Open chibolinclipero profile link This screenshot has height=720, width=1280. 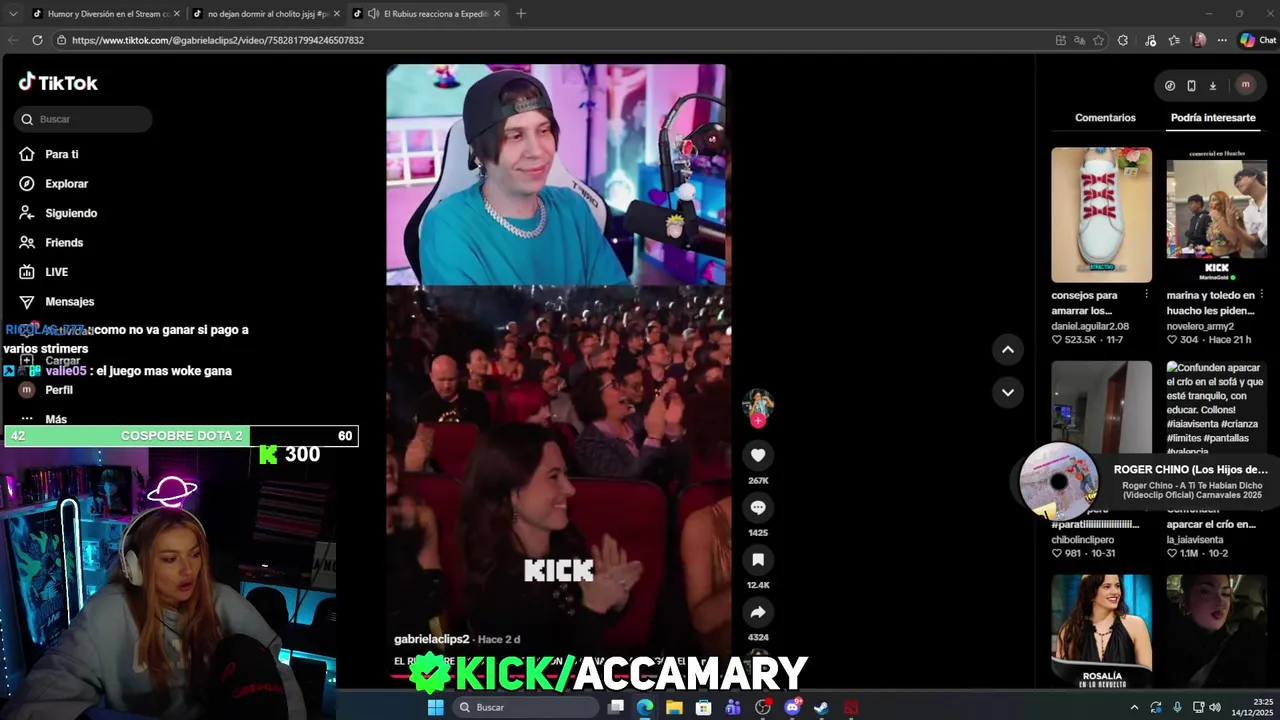pyautogui.click(x=1082, y=540)
